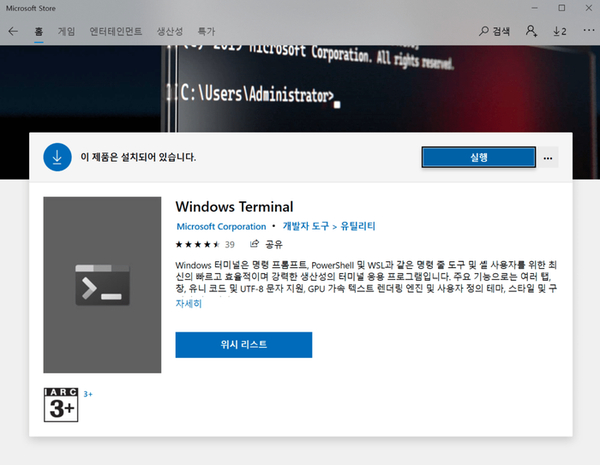Screen dimensions: 600x465
Task: Open the 특가 tab
Action: tap(206, 31)
